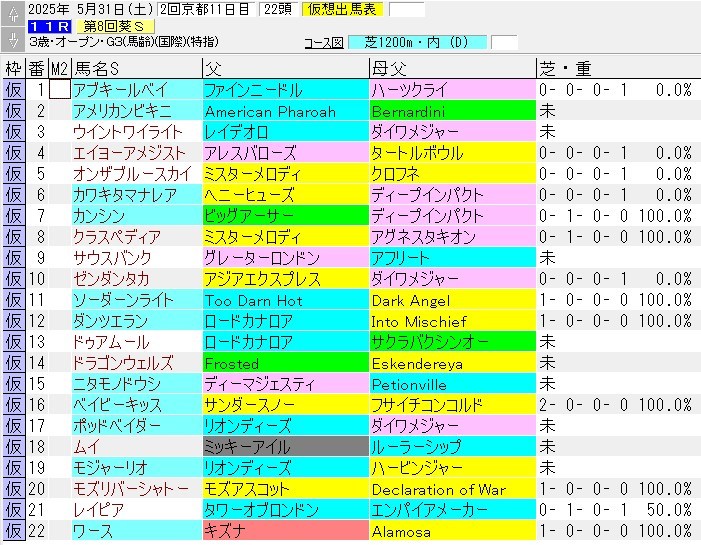Image resolution: width=701 pixels, height=545 pixels.
Task: Select horse ニタモノドウシ
Action: 137,384
